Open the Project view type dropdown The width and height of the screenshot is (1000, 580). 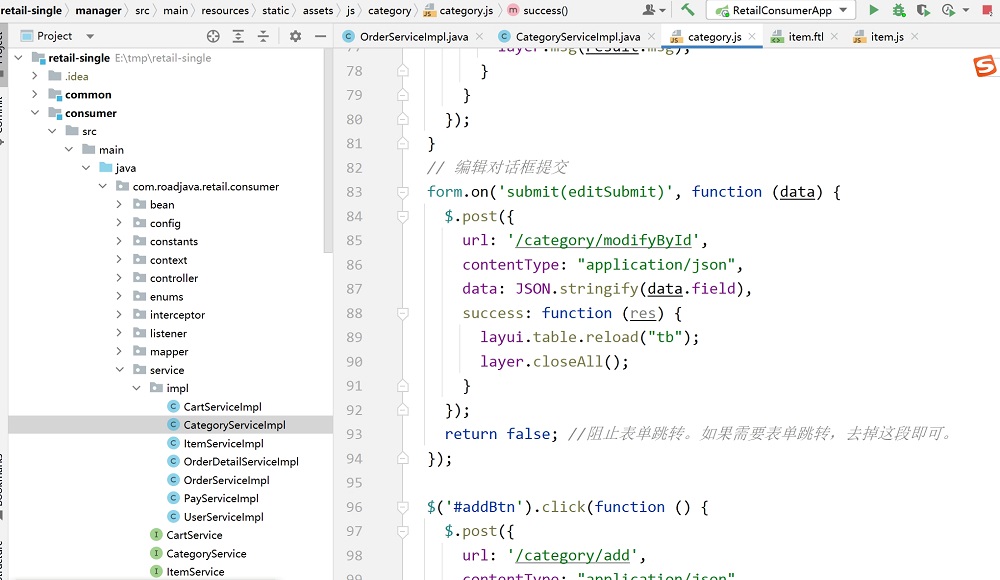[x=90, y=36]
